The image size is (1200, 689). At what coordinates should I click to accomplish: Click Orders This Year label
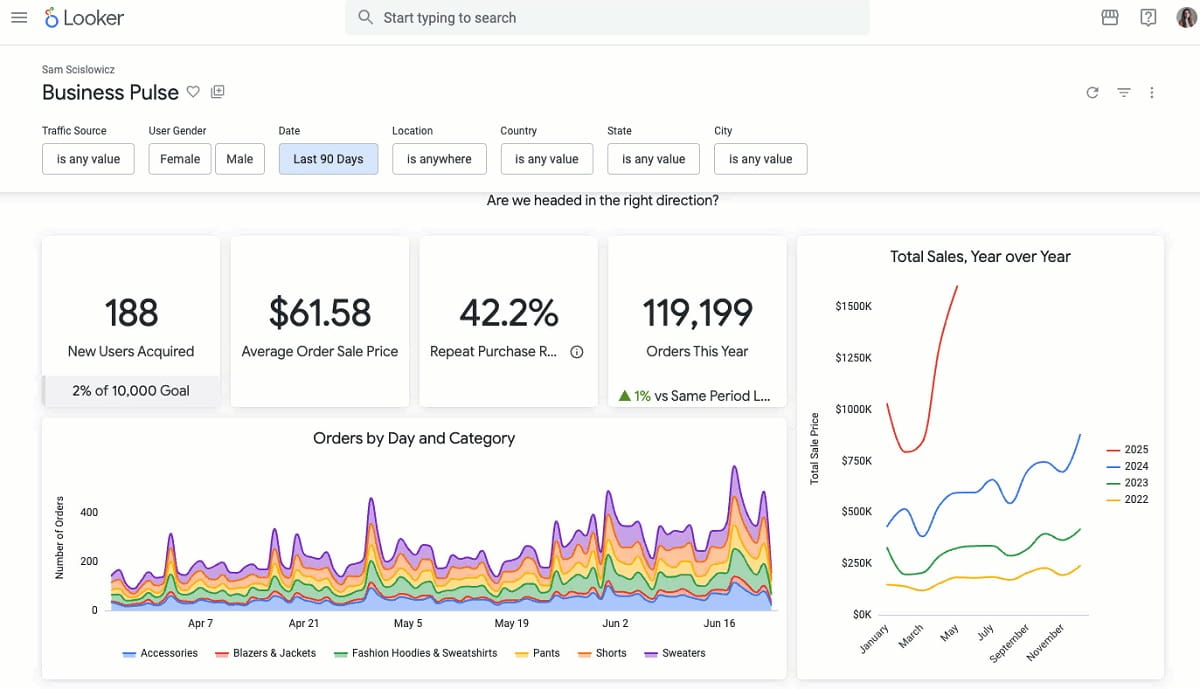(697, 351)
